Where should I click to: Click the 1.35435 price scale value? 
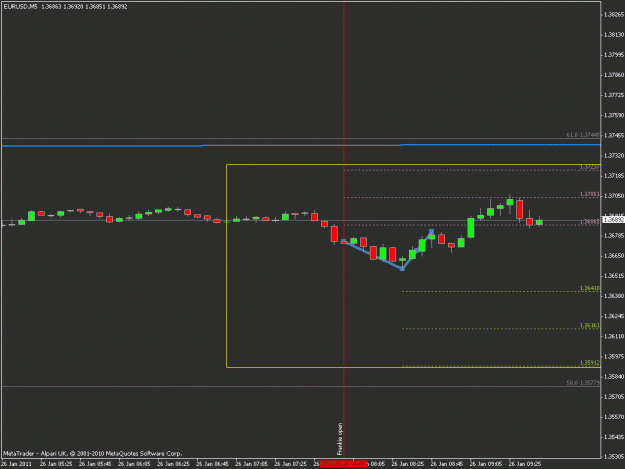coord(614,437)
